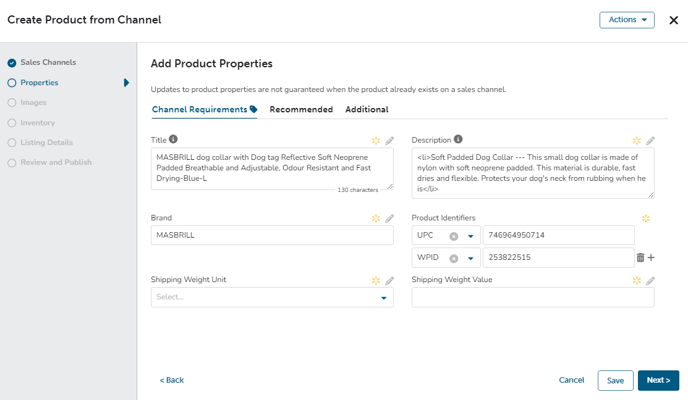Click the pencil icon next to Brand
The width and height of the screenshot is (688, 400).
(x=389, y=218)
